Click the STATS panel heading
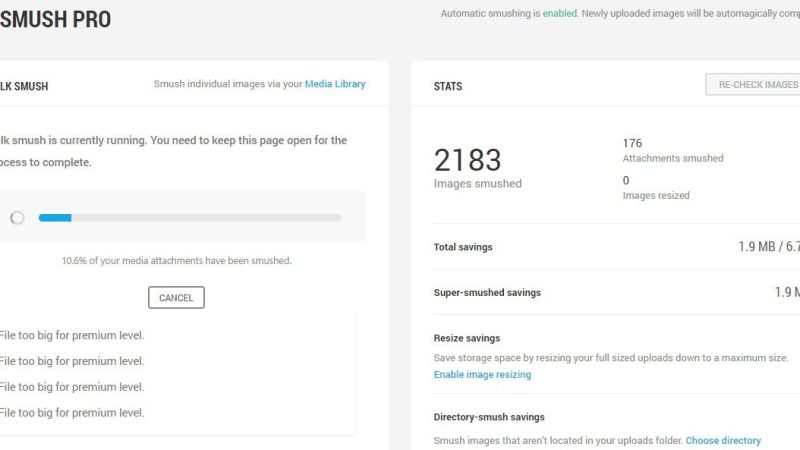 [x=447, y=86]
